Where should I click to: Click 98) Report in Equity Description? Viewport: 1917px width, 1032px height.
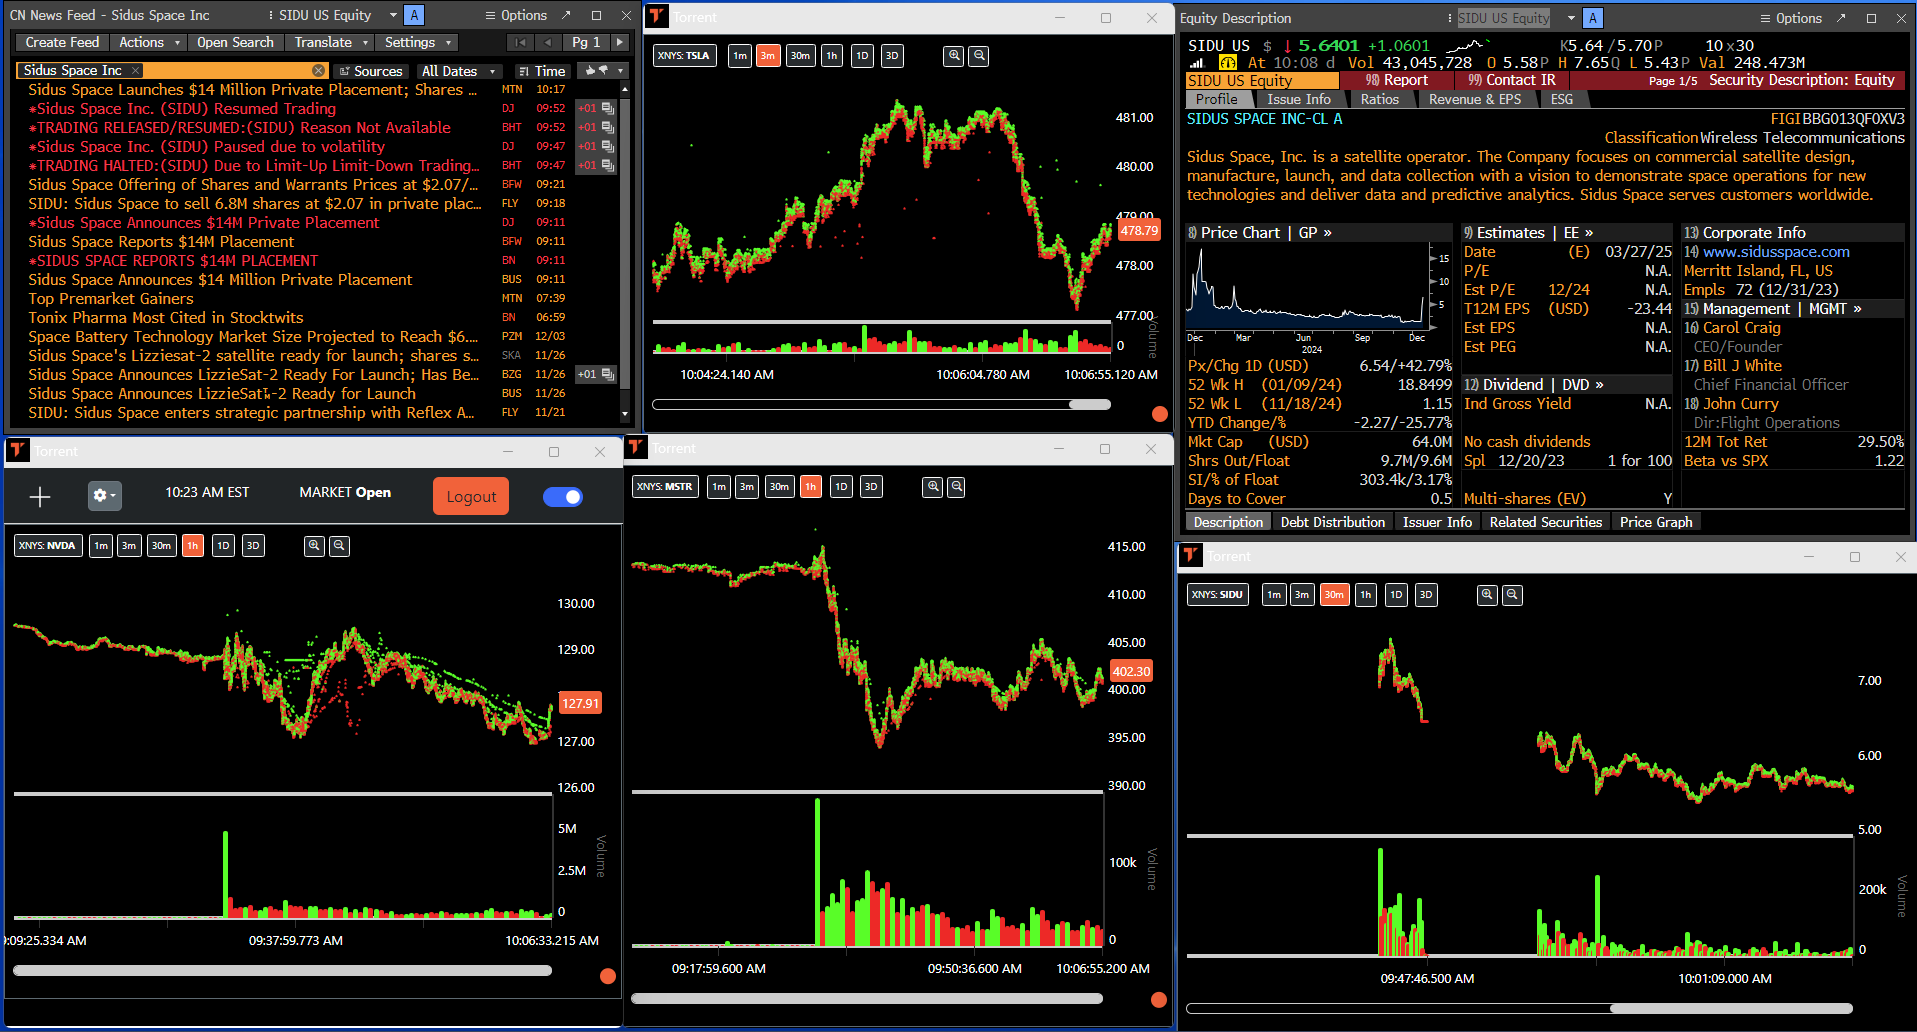1397,80
